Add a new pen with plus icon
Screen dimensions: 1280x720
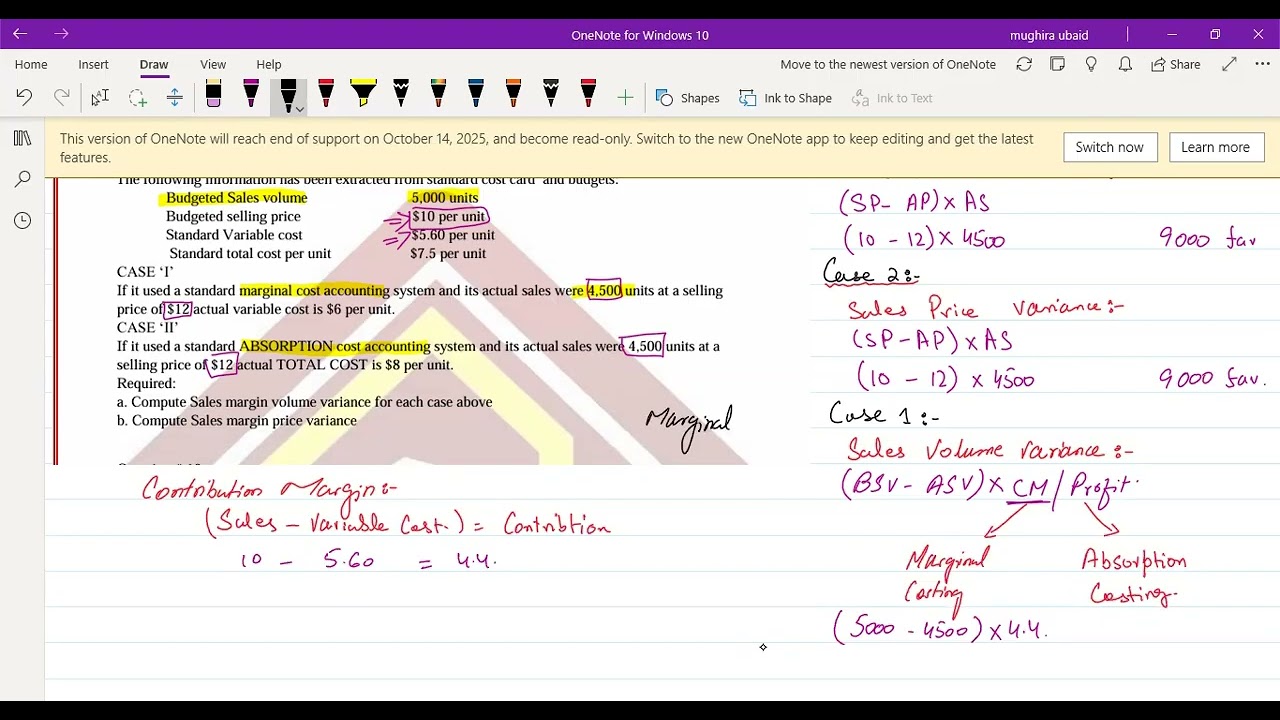coord(625,98)
